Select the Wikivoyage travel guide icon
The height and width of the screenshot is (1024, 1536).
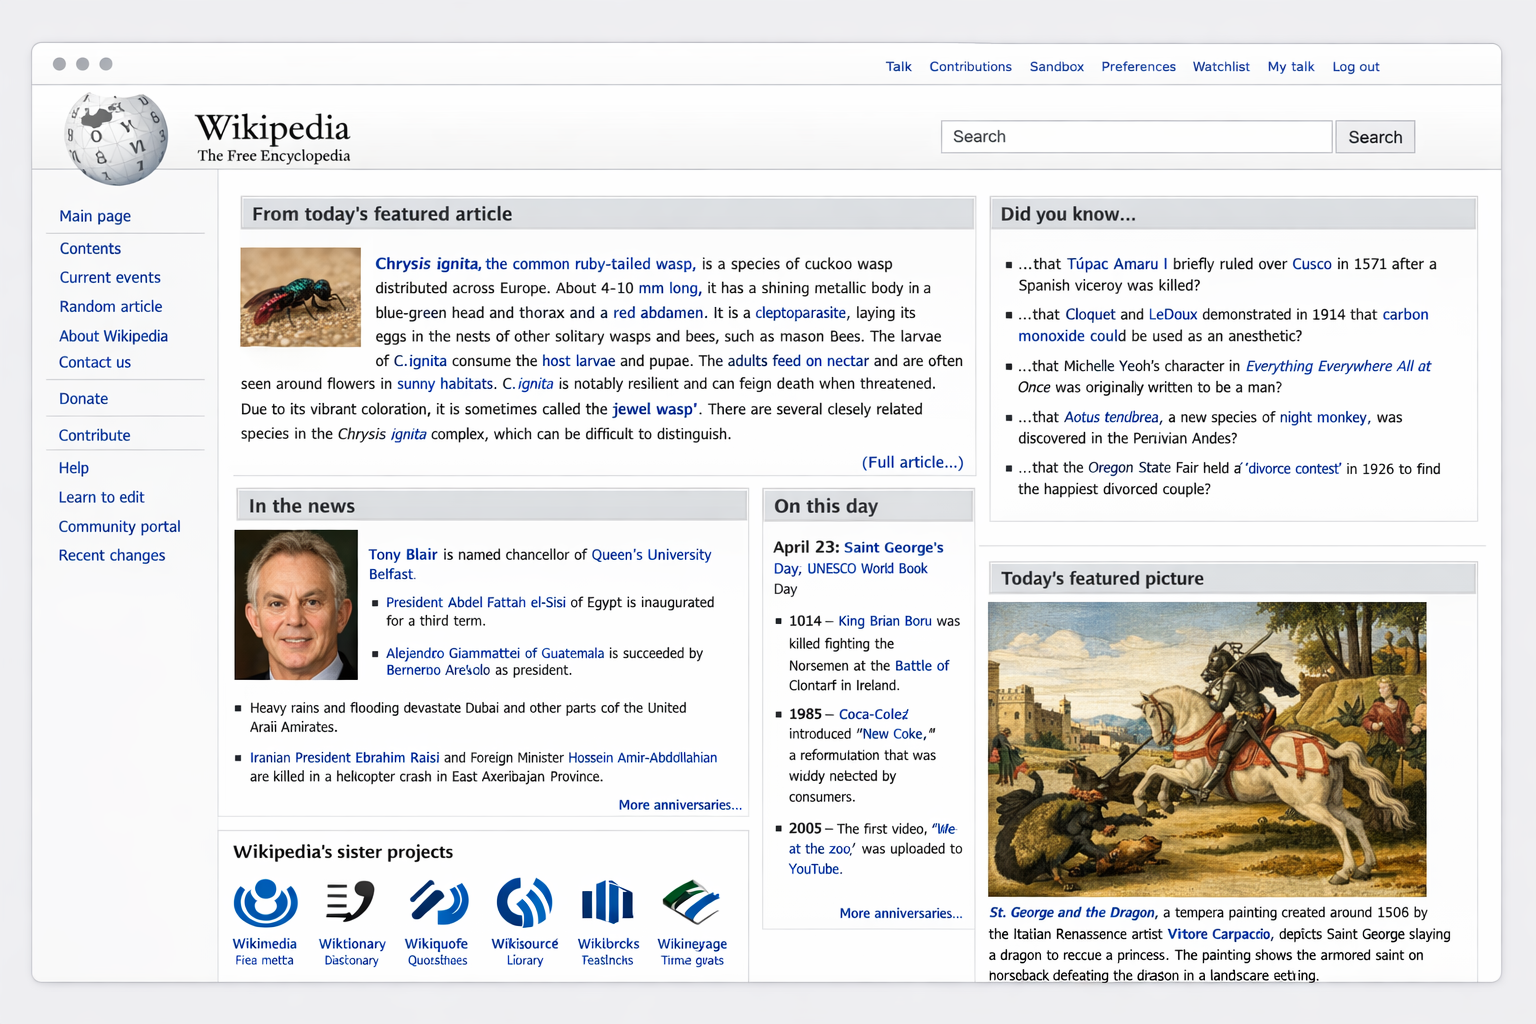(692, 903)
